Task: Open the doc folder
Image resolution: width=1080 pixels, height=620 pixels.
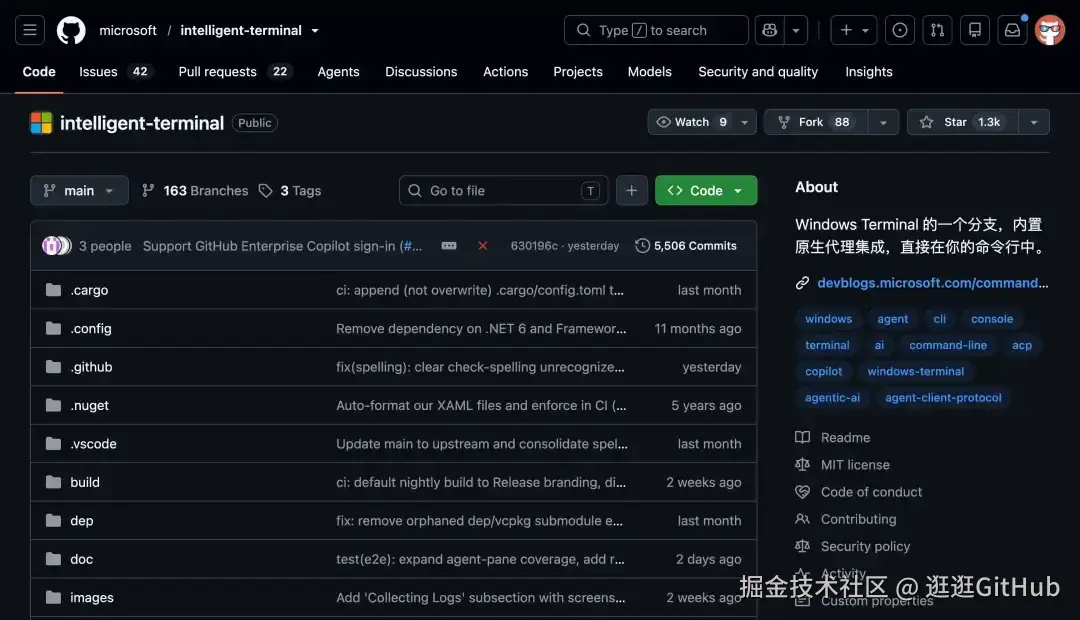Action: tap(81, 559)
